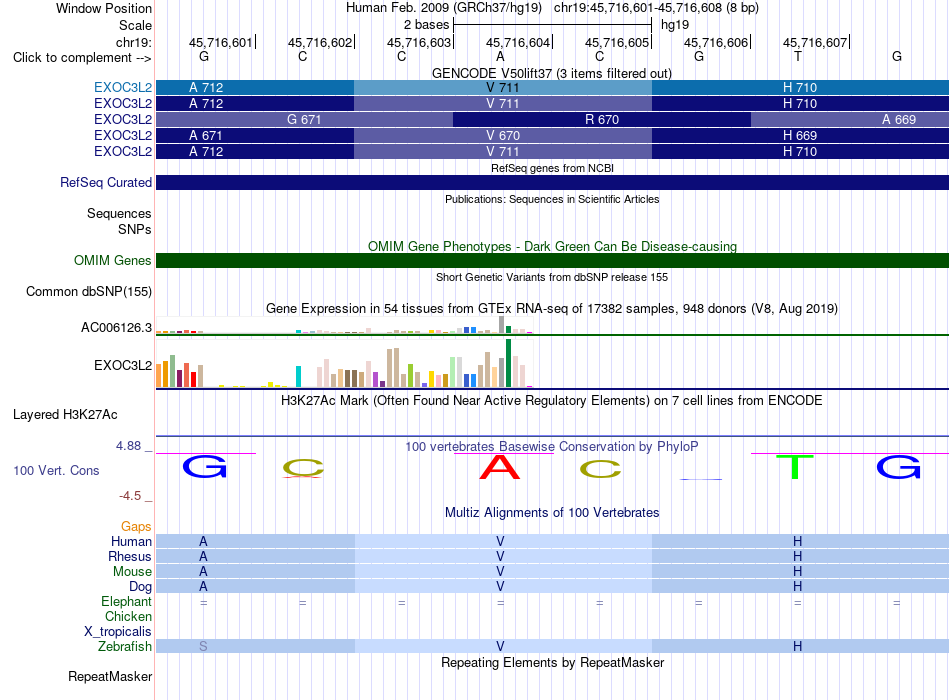Image resolution: width=950 pixels, height=700 pixels.
Task: Click the AC006126.3 expression bar chart
Action: tap(344, 325)
